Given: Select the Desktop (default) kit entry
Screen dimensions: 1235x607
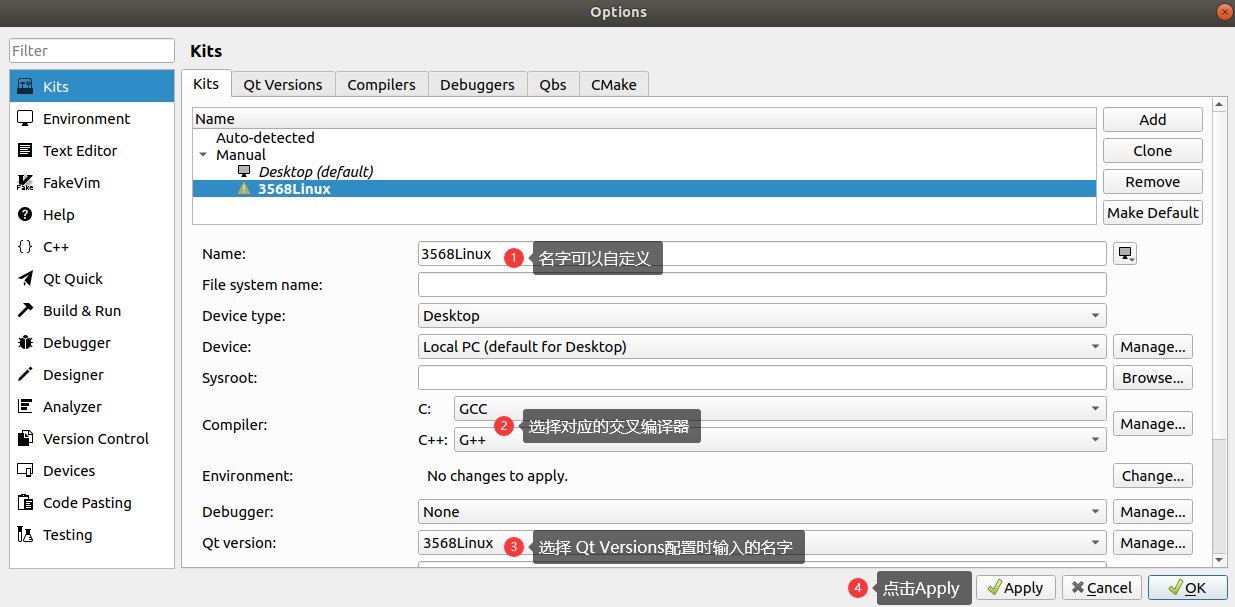Looking at the screenshot, I should [x=315, y=172].
